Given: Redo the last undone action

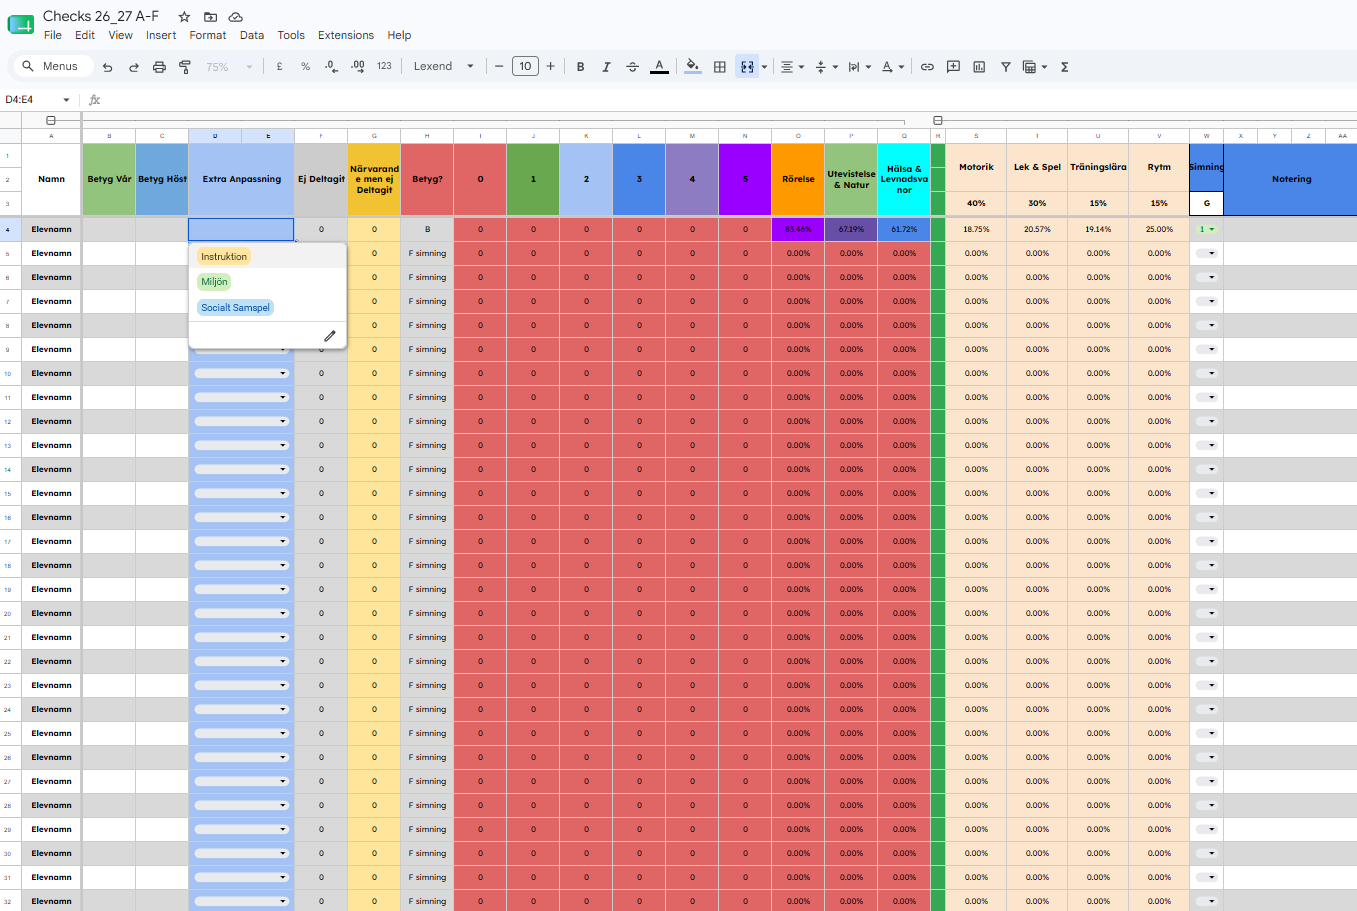Looking at the screenshot, I should click(x=133, y=67).
